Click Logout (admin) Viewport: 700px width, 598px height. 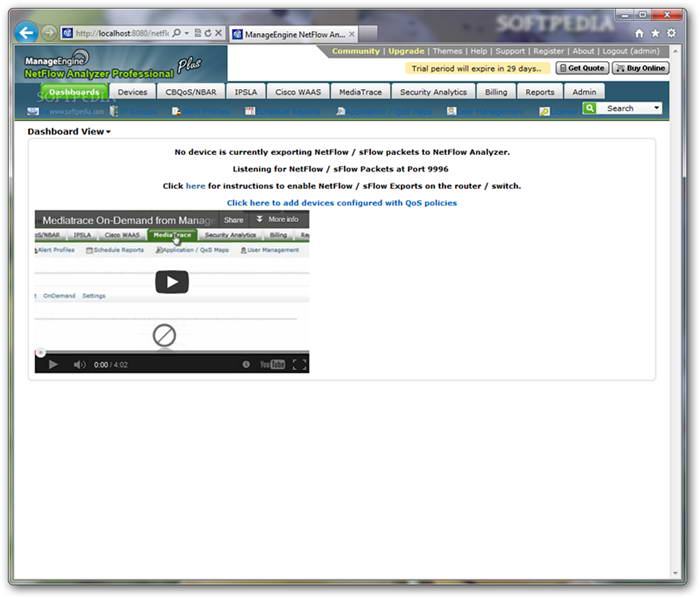[x=631, y=51]
